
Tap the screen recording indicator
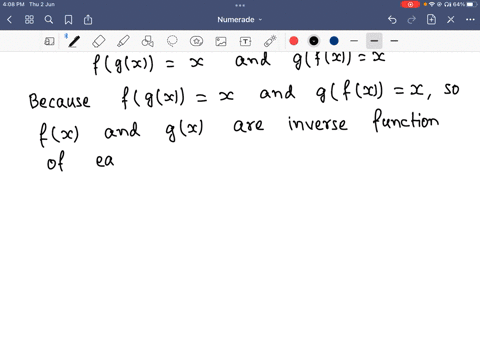point(410,4)
